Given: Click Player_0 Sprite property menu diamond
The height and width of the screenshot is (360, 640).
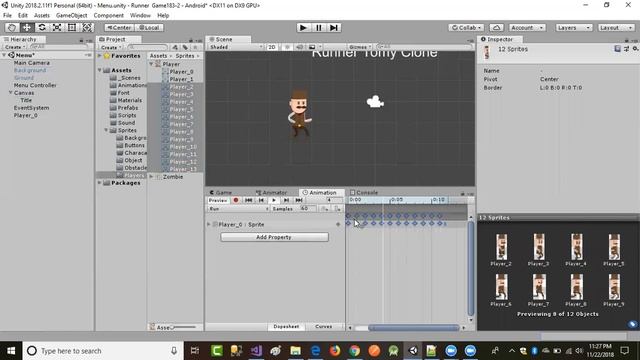Looking at the screenshot, I should coord(338,224).
